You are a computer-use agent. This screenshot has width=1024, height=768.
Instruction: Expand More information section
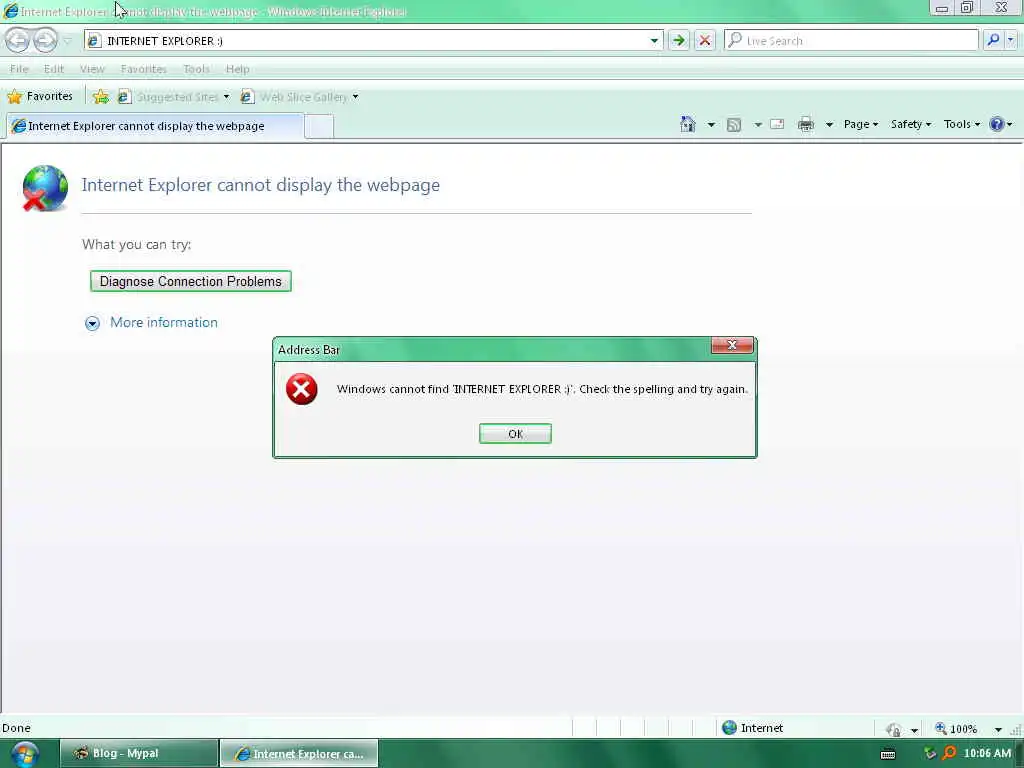(151, 323)
